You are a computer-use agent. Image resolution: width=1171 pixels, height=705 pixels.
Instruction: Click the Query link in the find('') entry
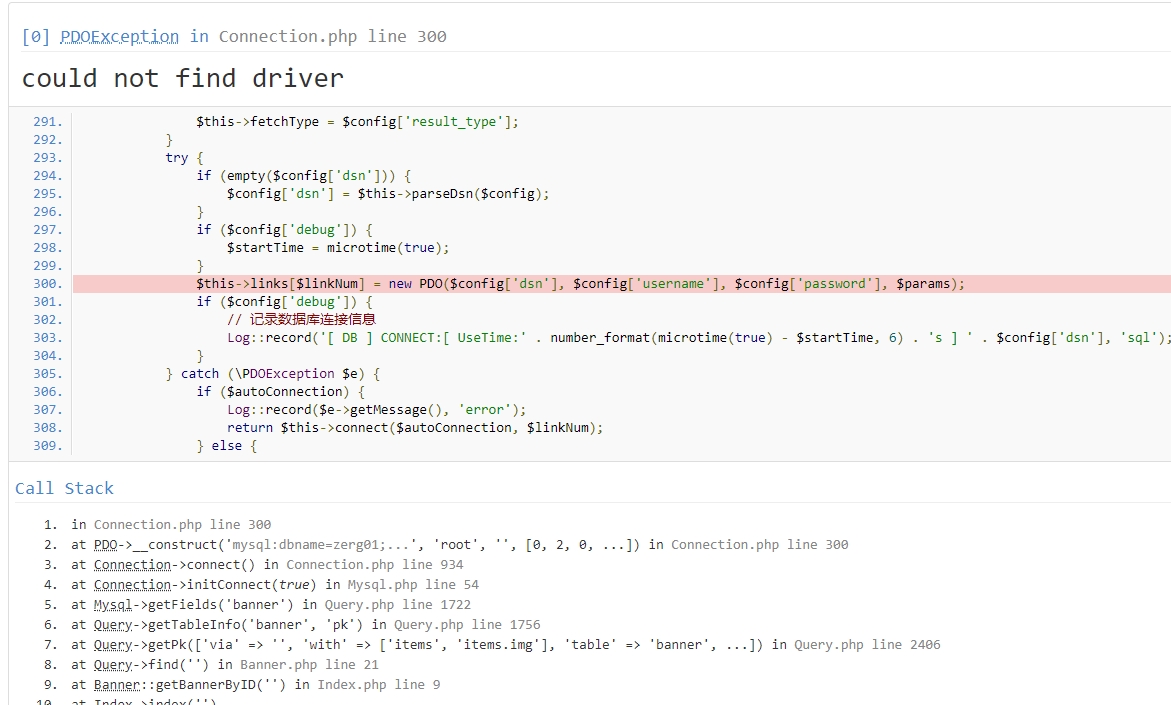pos(113,665)
